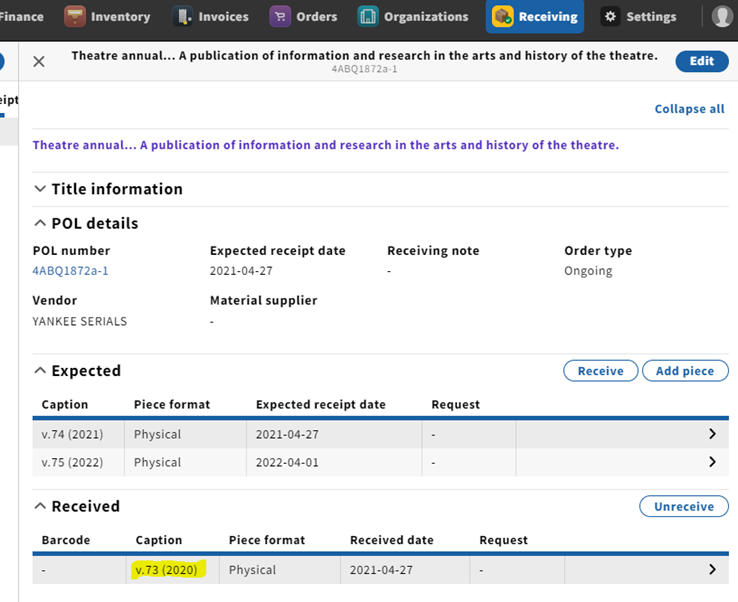Viewport: 738px width, 602px height.
Task: Click Received date column header
Action: click(392, 540)
